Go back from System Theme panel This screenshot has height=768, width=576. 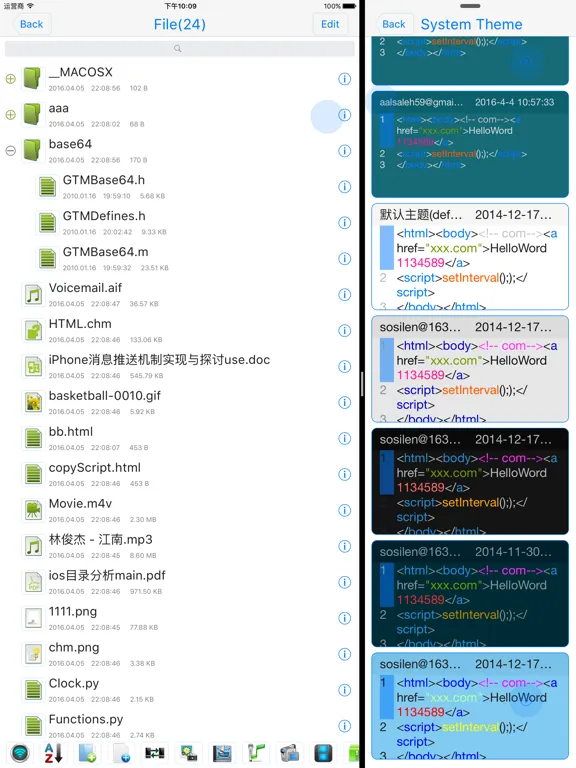pyautogui.click(x=393, y=24)
